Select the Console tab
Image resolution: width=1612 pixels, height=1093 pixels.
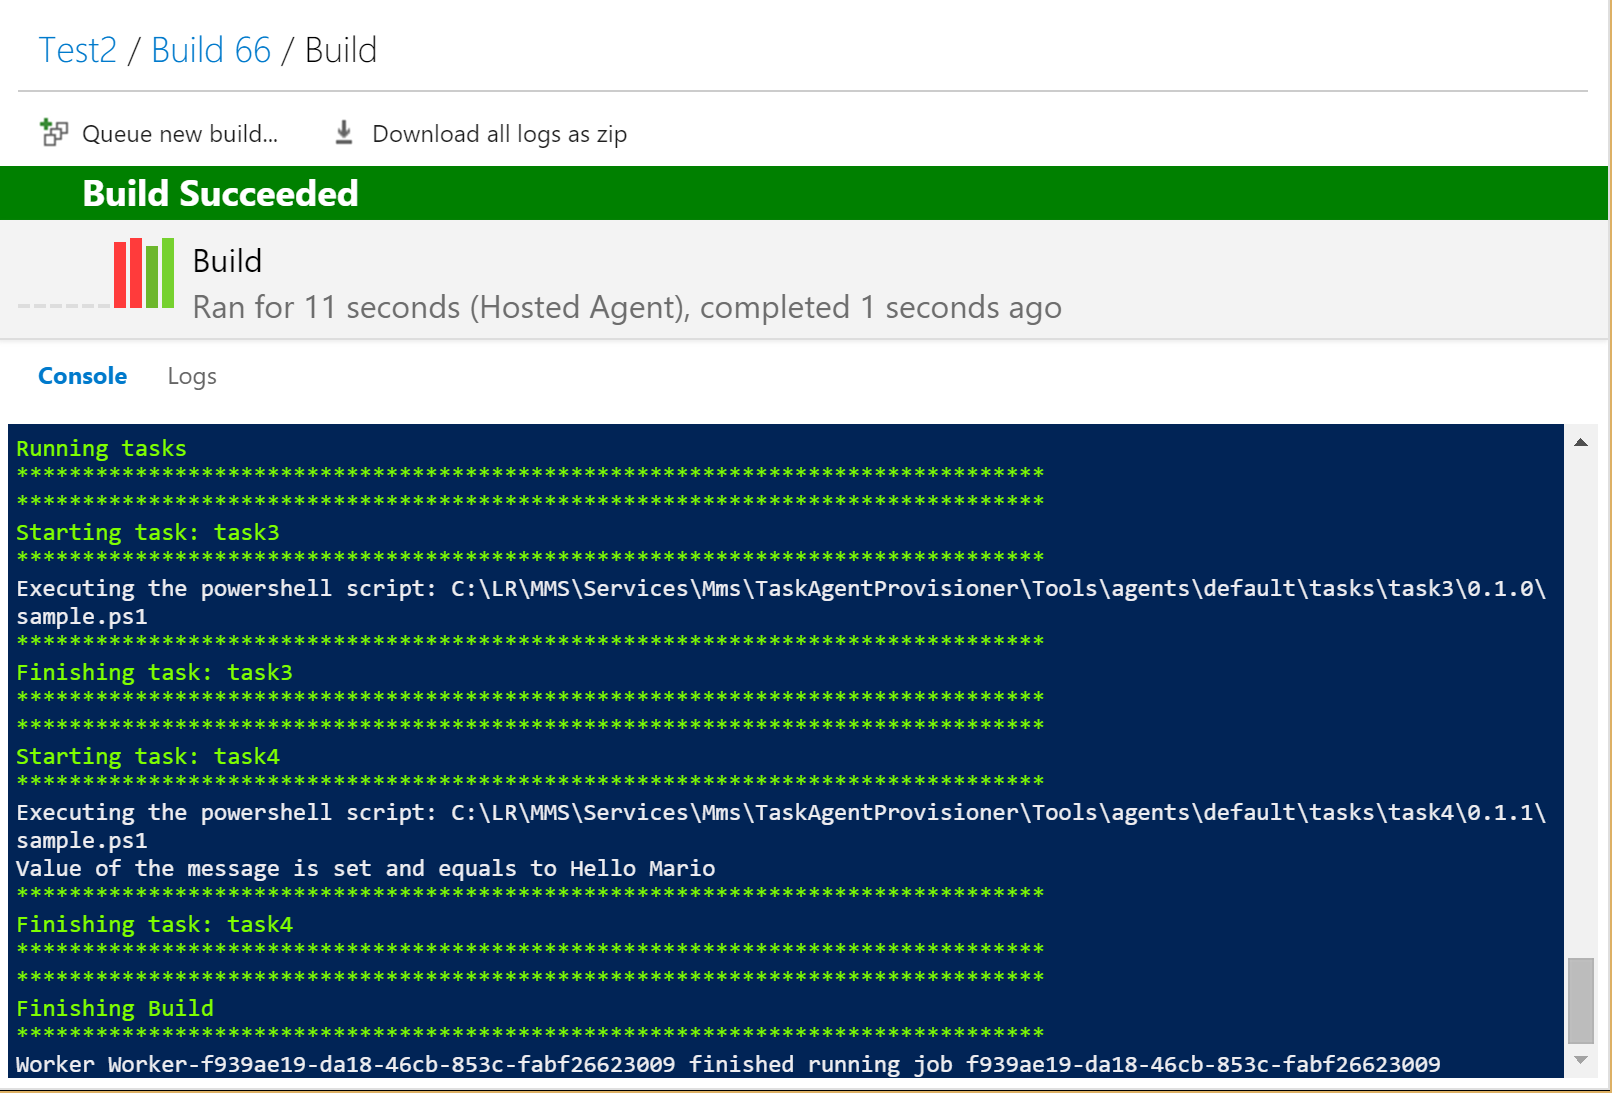tap(82, 377)
